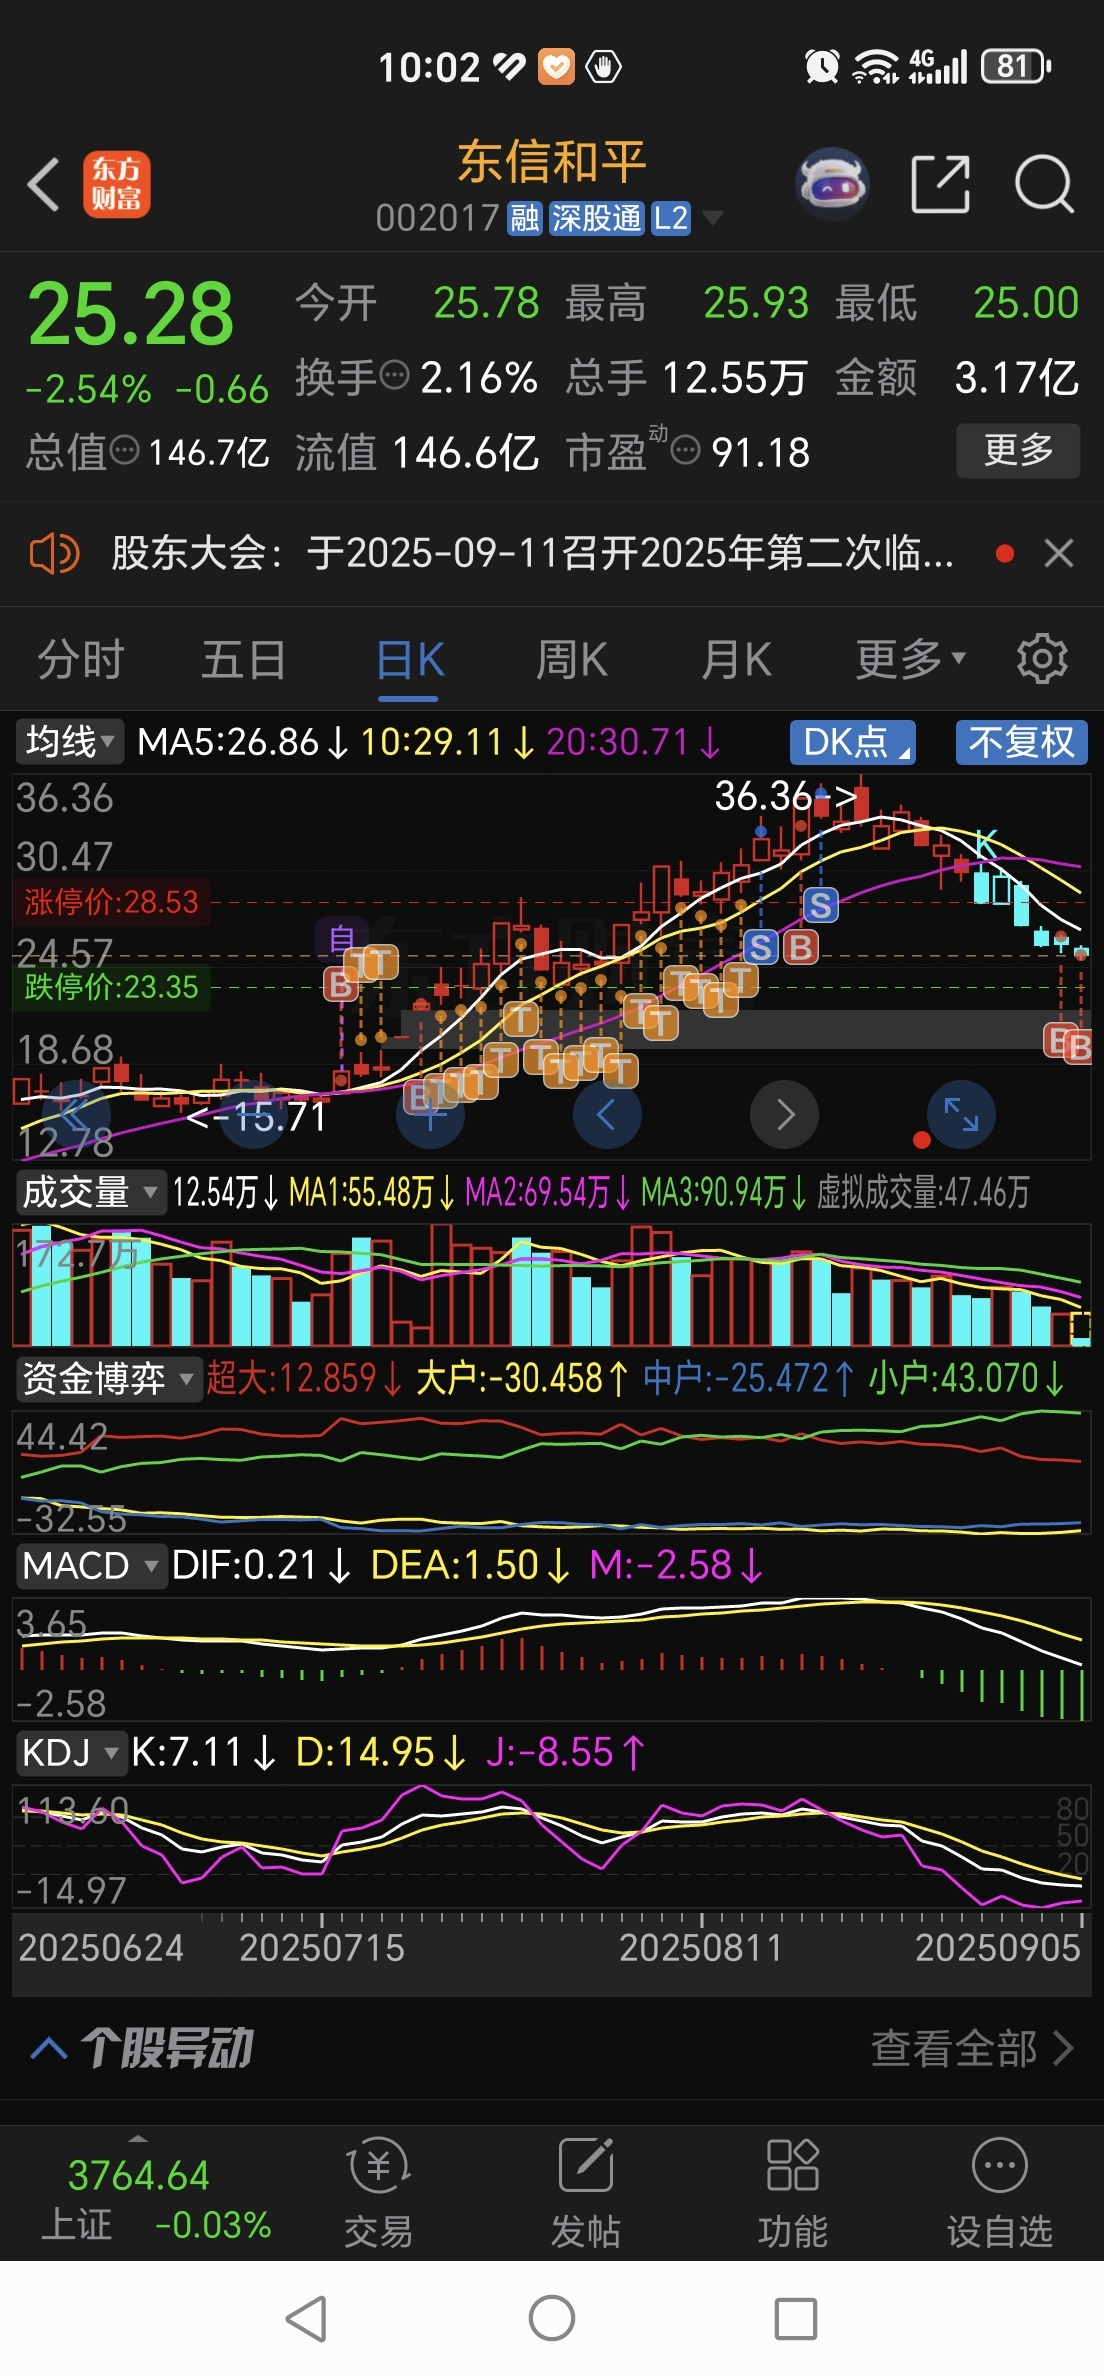Screen dimensions: 1104x2376
Task: Tap the 换手 info smiley icon
Action: (395, 376)
